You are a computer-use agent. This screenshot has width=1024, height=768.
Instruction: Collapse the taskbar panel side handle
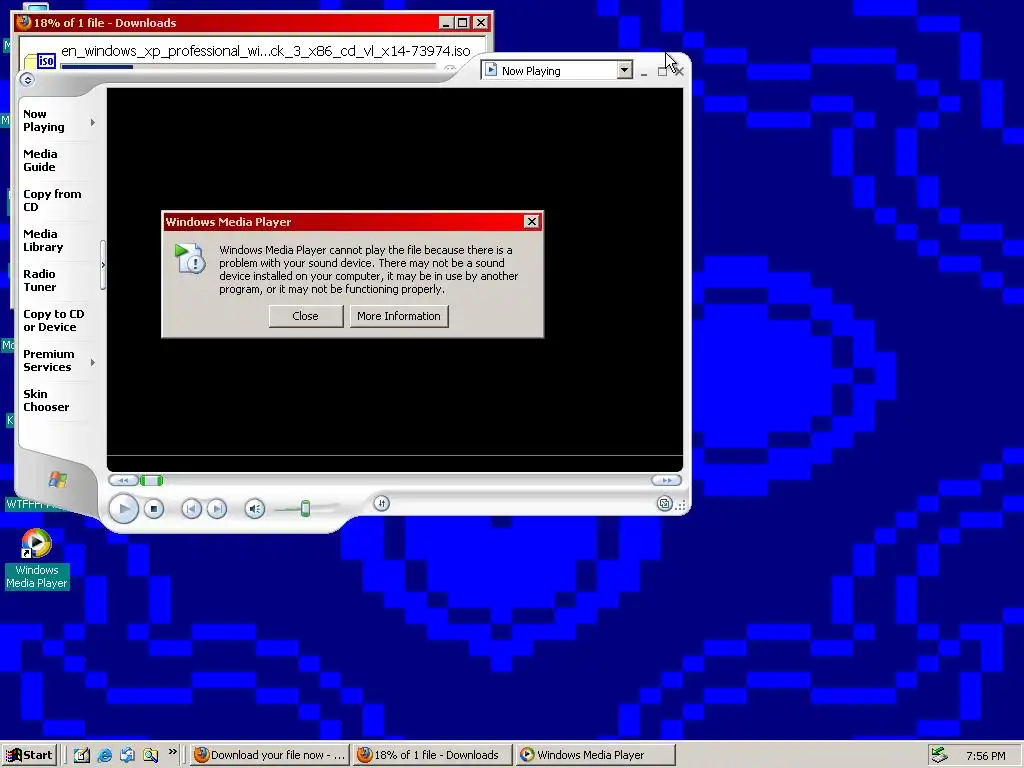coord(103,265)
